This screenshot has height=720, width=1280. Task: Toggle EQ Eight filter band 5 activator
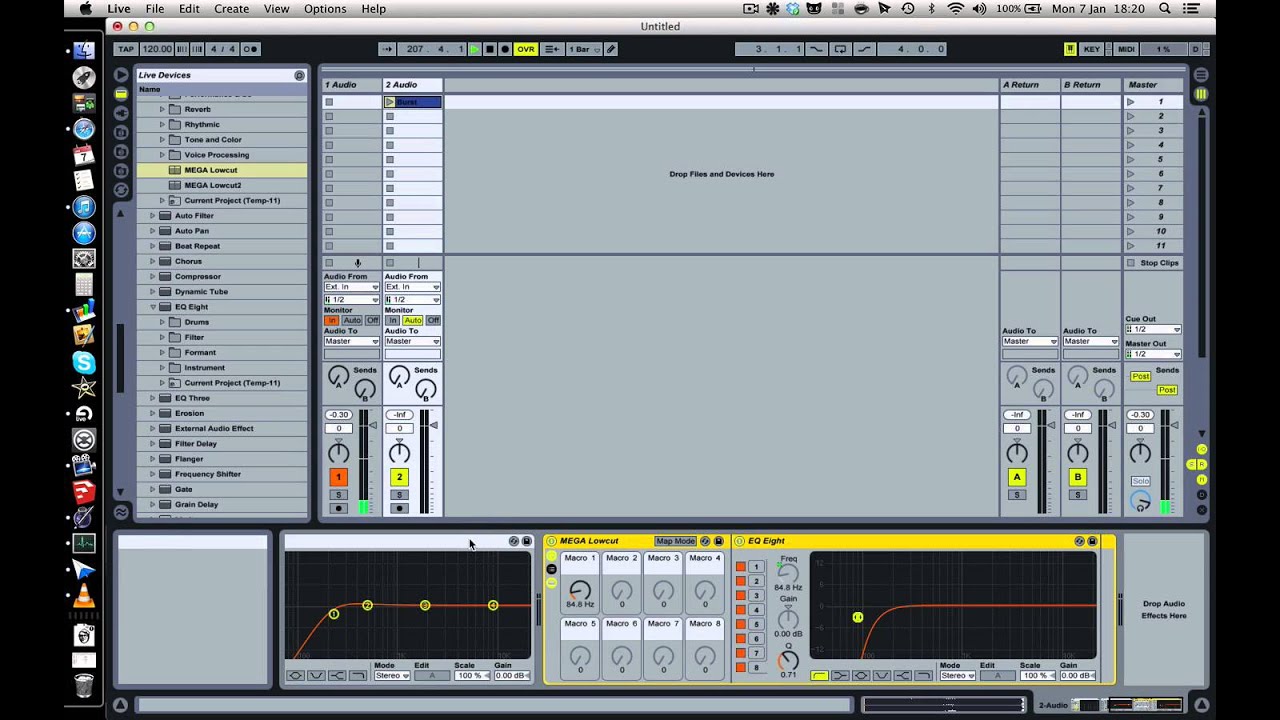tap(741, 625)
